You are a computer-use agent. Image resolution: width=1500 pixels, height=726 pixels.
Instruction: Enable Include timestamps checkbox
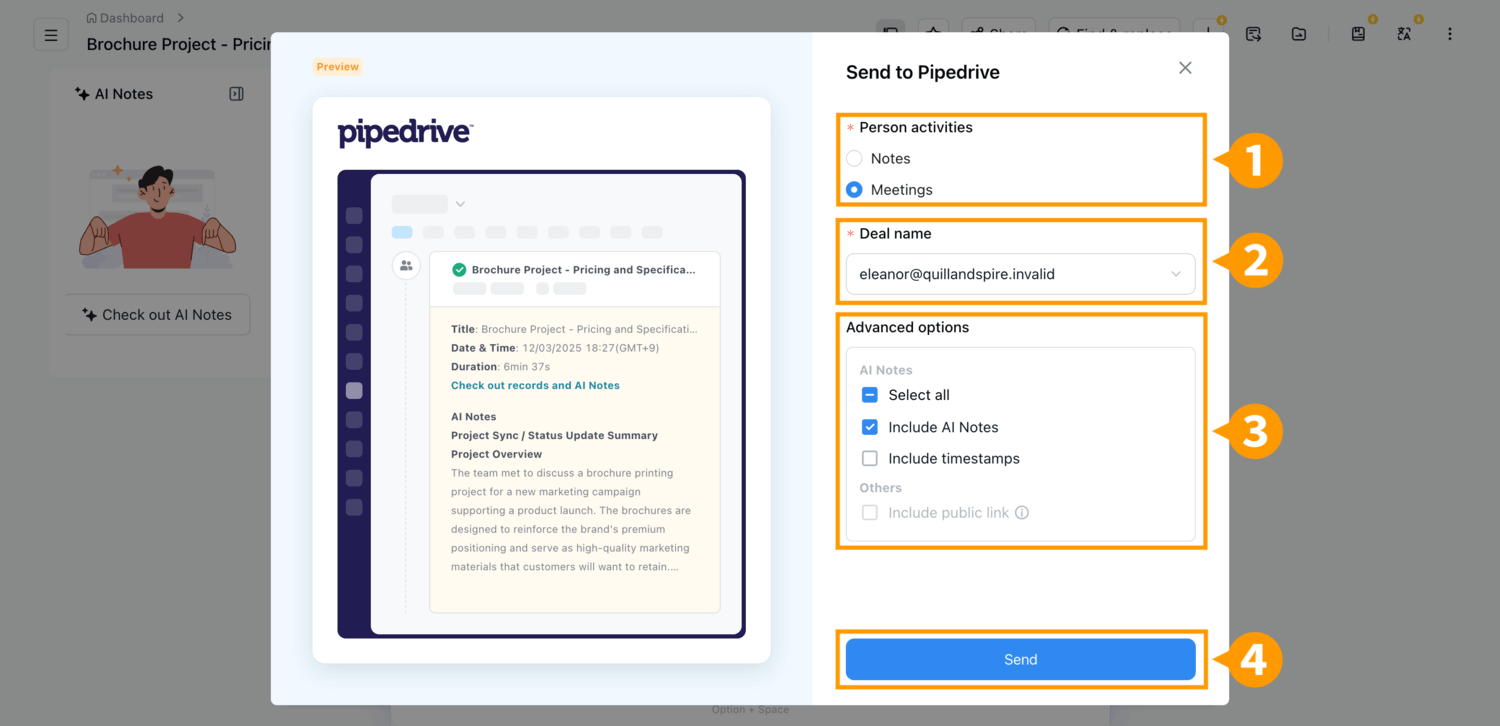click(x=870, y=458)
